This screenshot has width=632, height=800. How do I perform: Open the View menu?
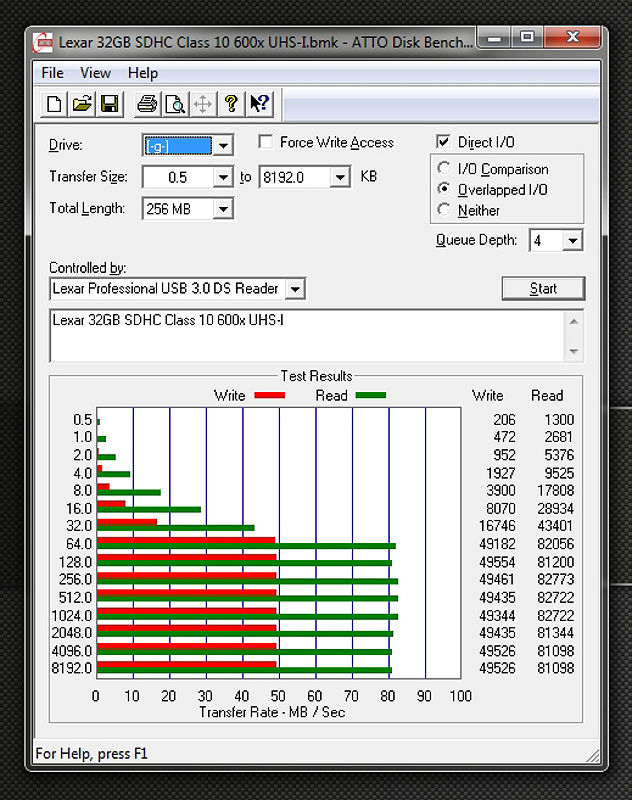(x=95, y=73)
